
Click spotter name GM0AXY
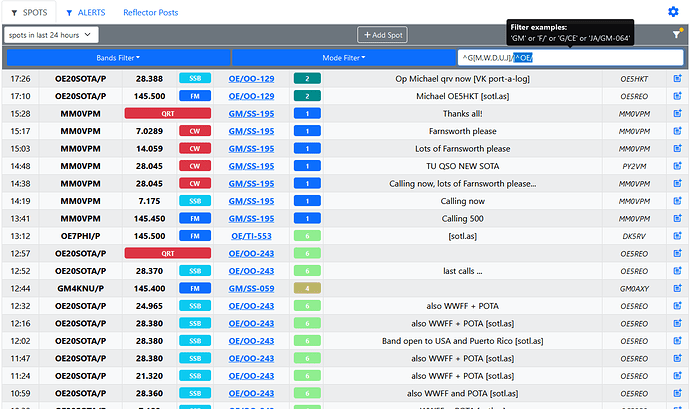tap(634, 288)
